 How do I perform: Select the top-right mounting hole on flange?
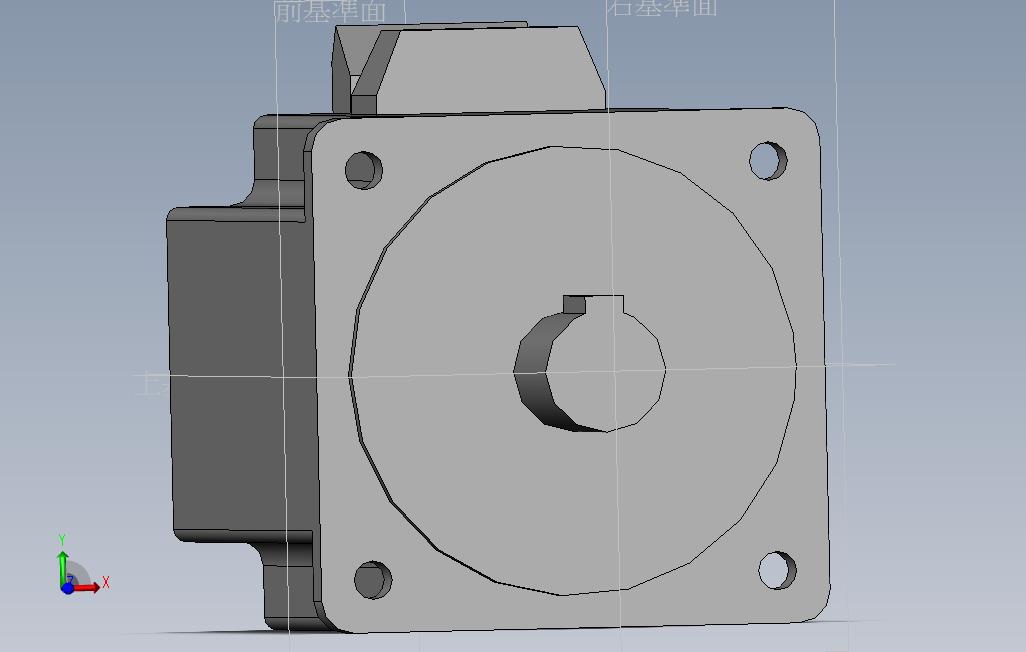(768, 160)
